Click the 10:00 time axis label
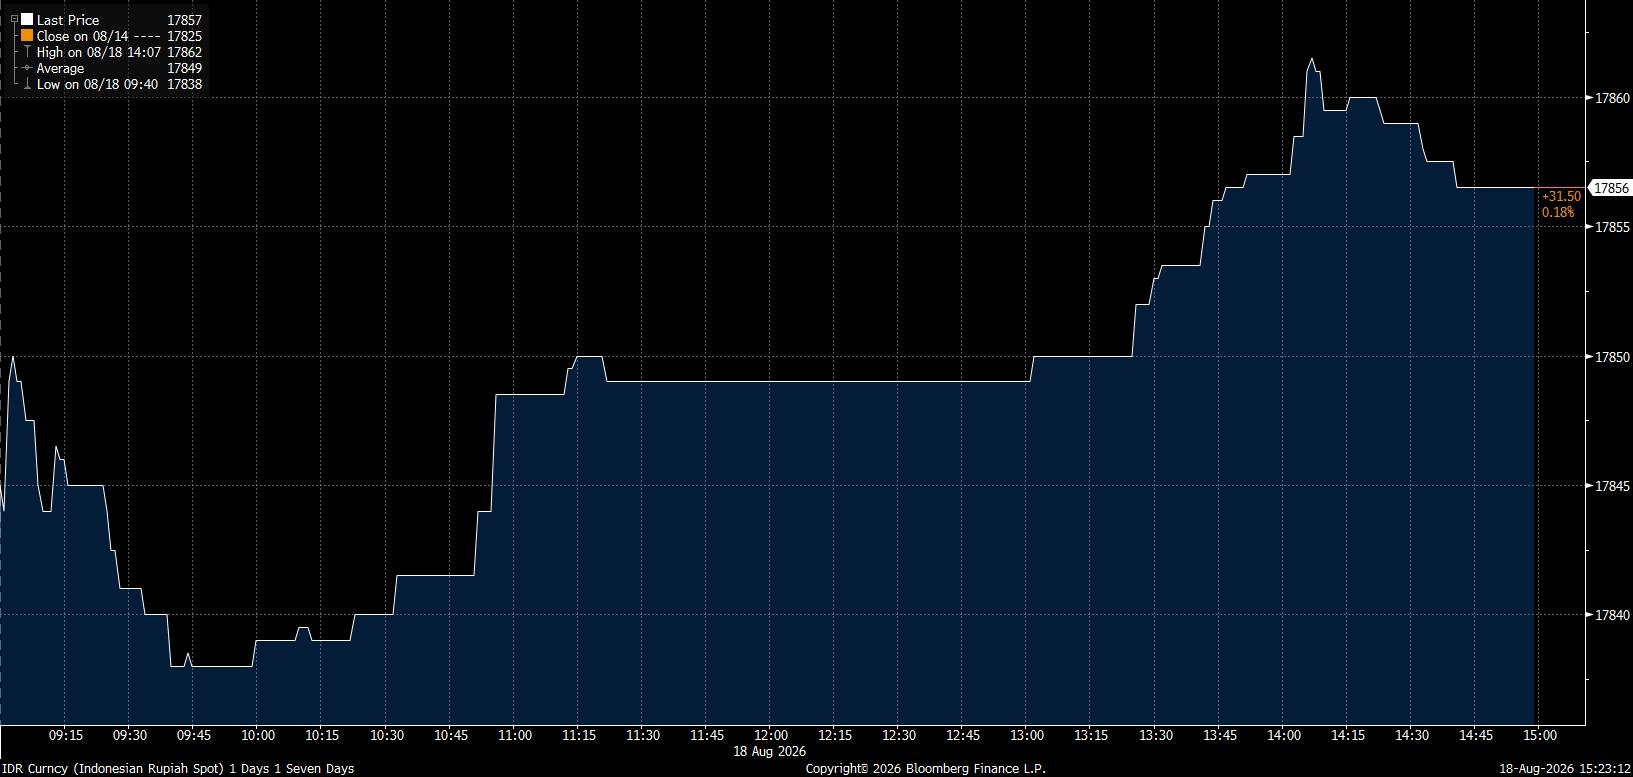This screenshot has height=777, width=1633. (x=258, y=736)
